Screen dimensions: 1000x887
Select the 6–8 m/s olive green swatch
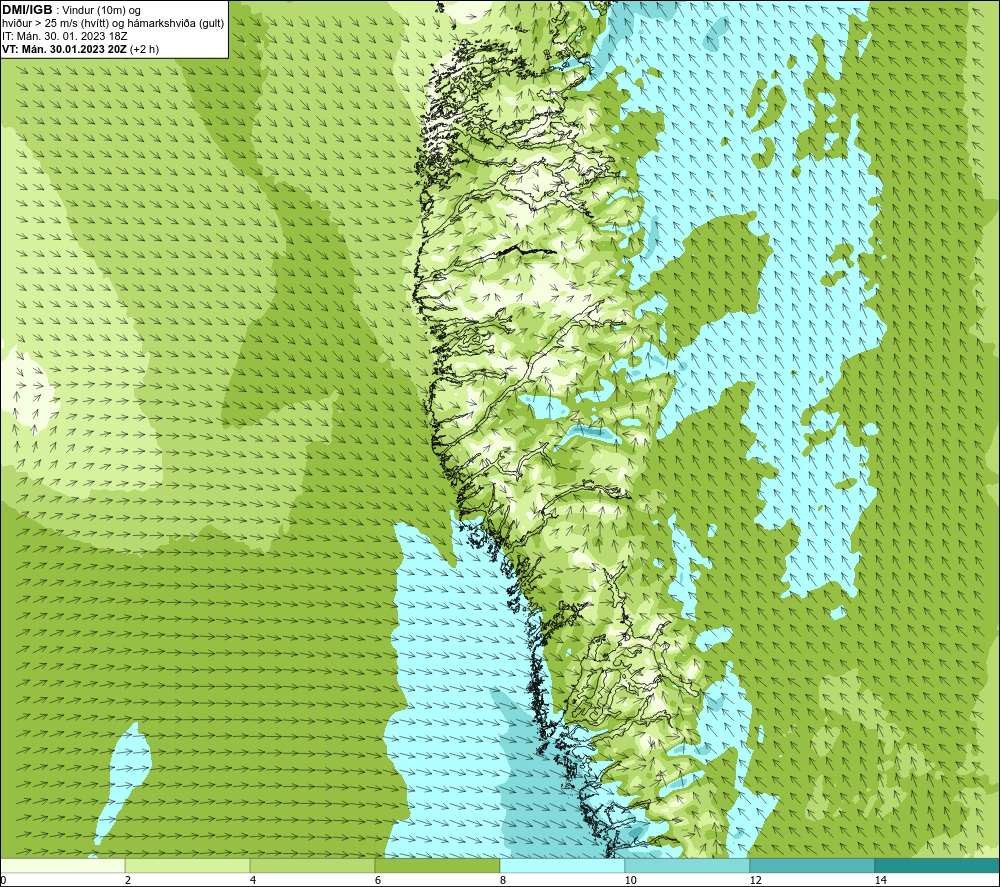437,865
